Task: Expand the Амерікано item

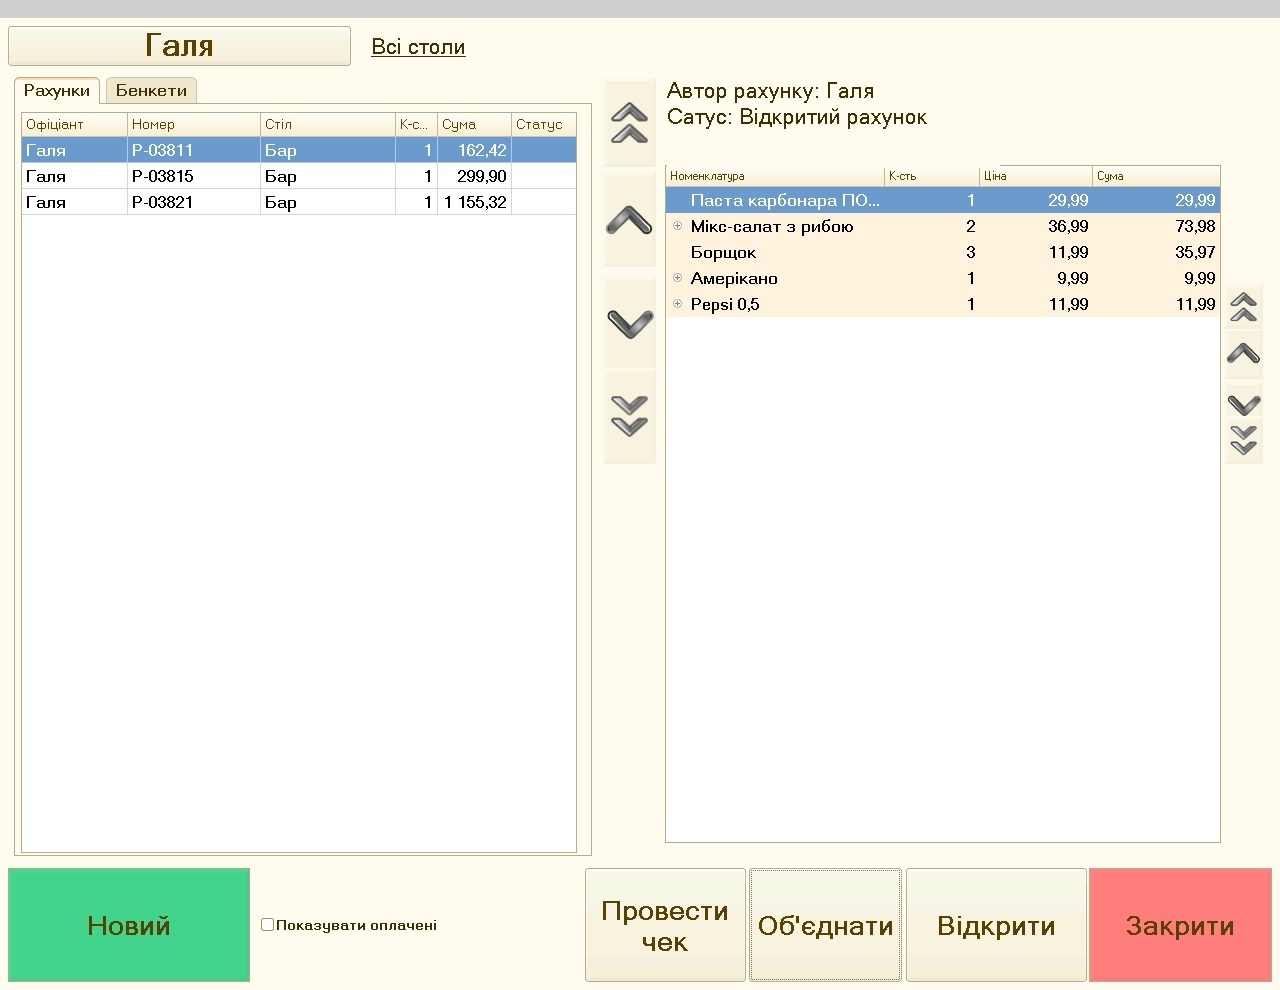Action: (677, 278)
